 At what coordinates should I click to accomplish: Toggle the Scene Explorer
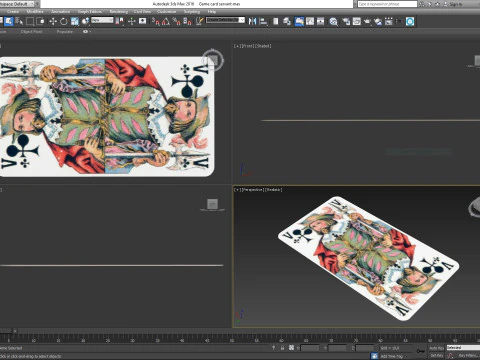[276, 21]
